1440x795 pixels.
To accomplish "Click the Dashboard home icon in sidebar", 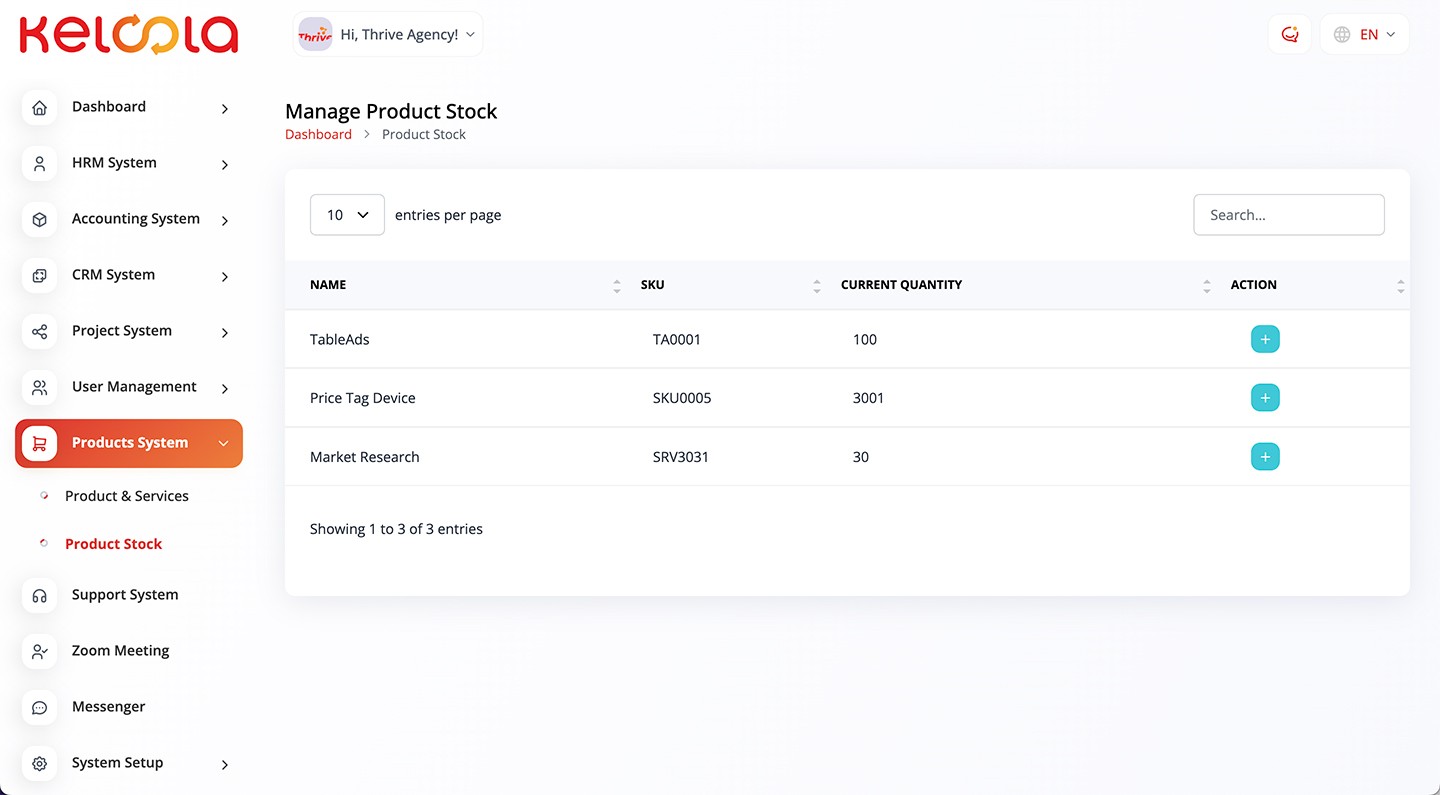I will tap(39, 108).
